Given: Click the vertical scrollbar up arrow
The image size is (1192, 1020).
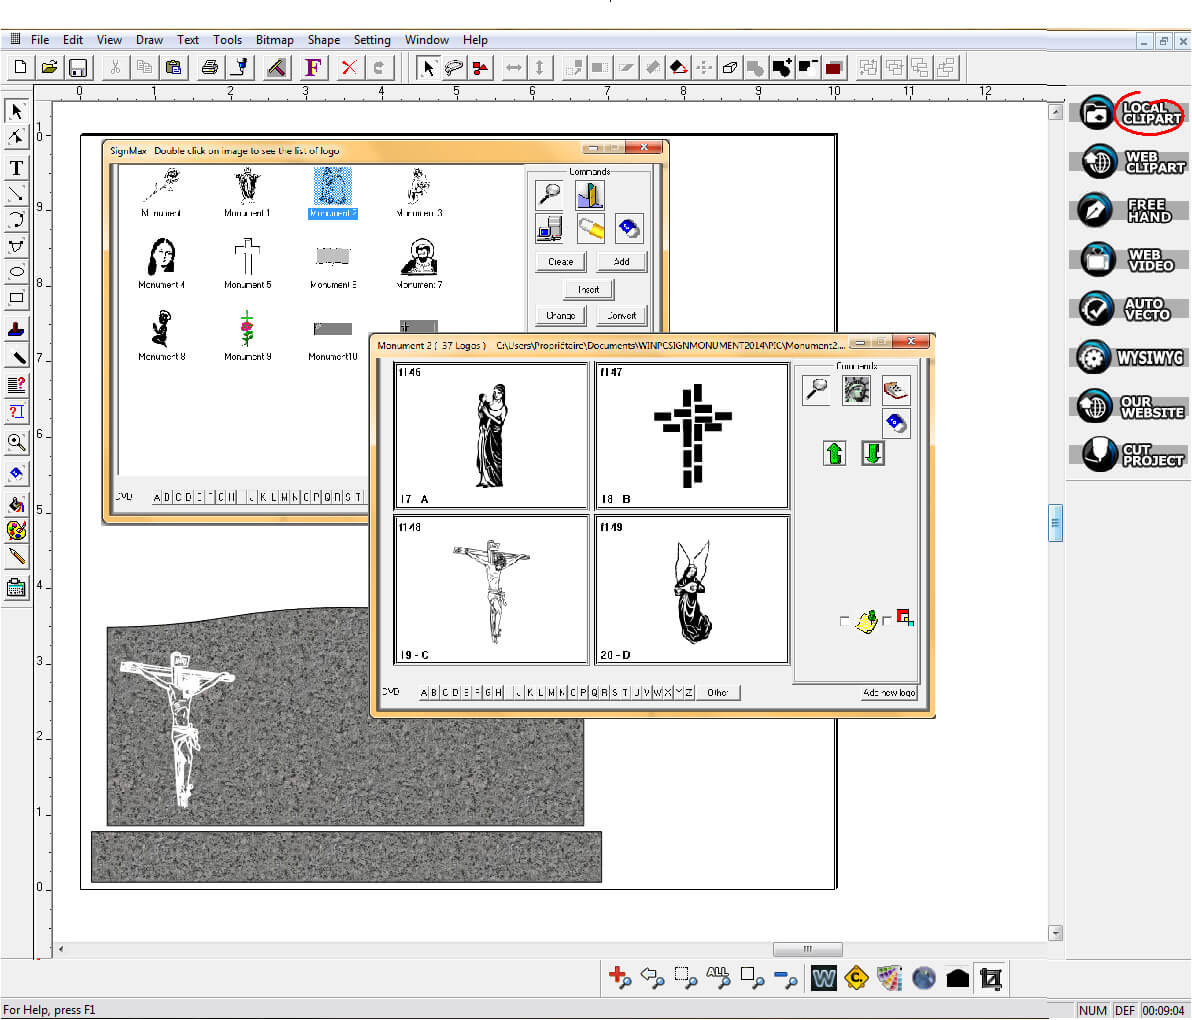Looking at the screenshot, I should (1055, 112).
